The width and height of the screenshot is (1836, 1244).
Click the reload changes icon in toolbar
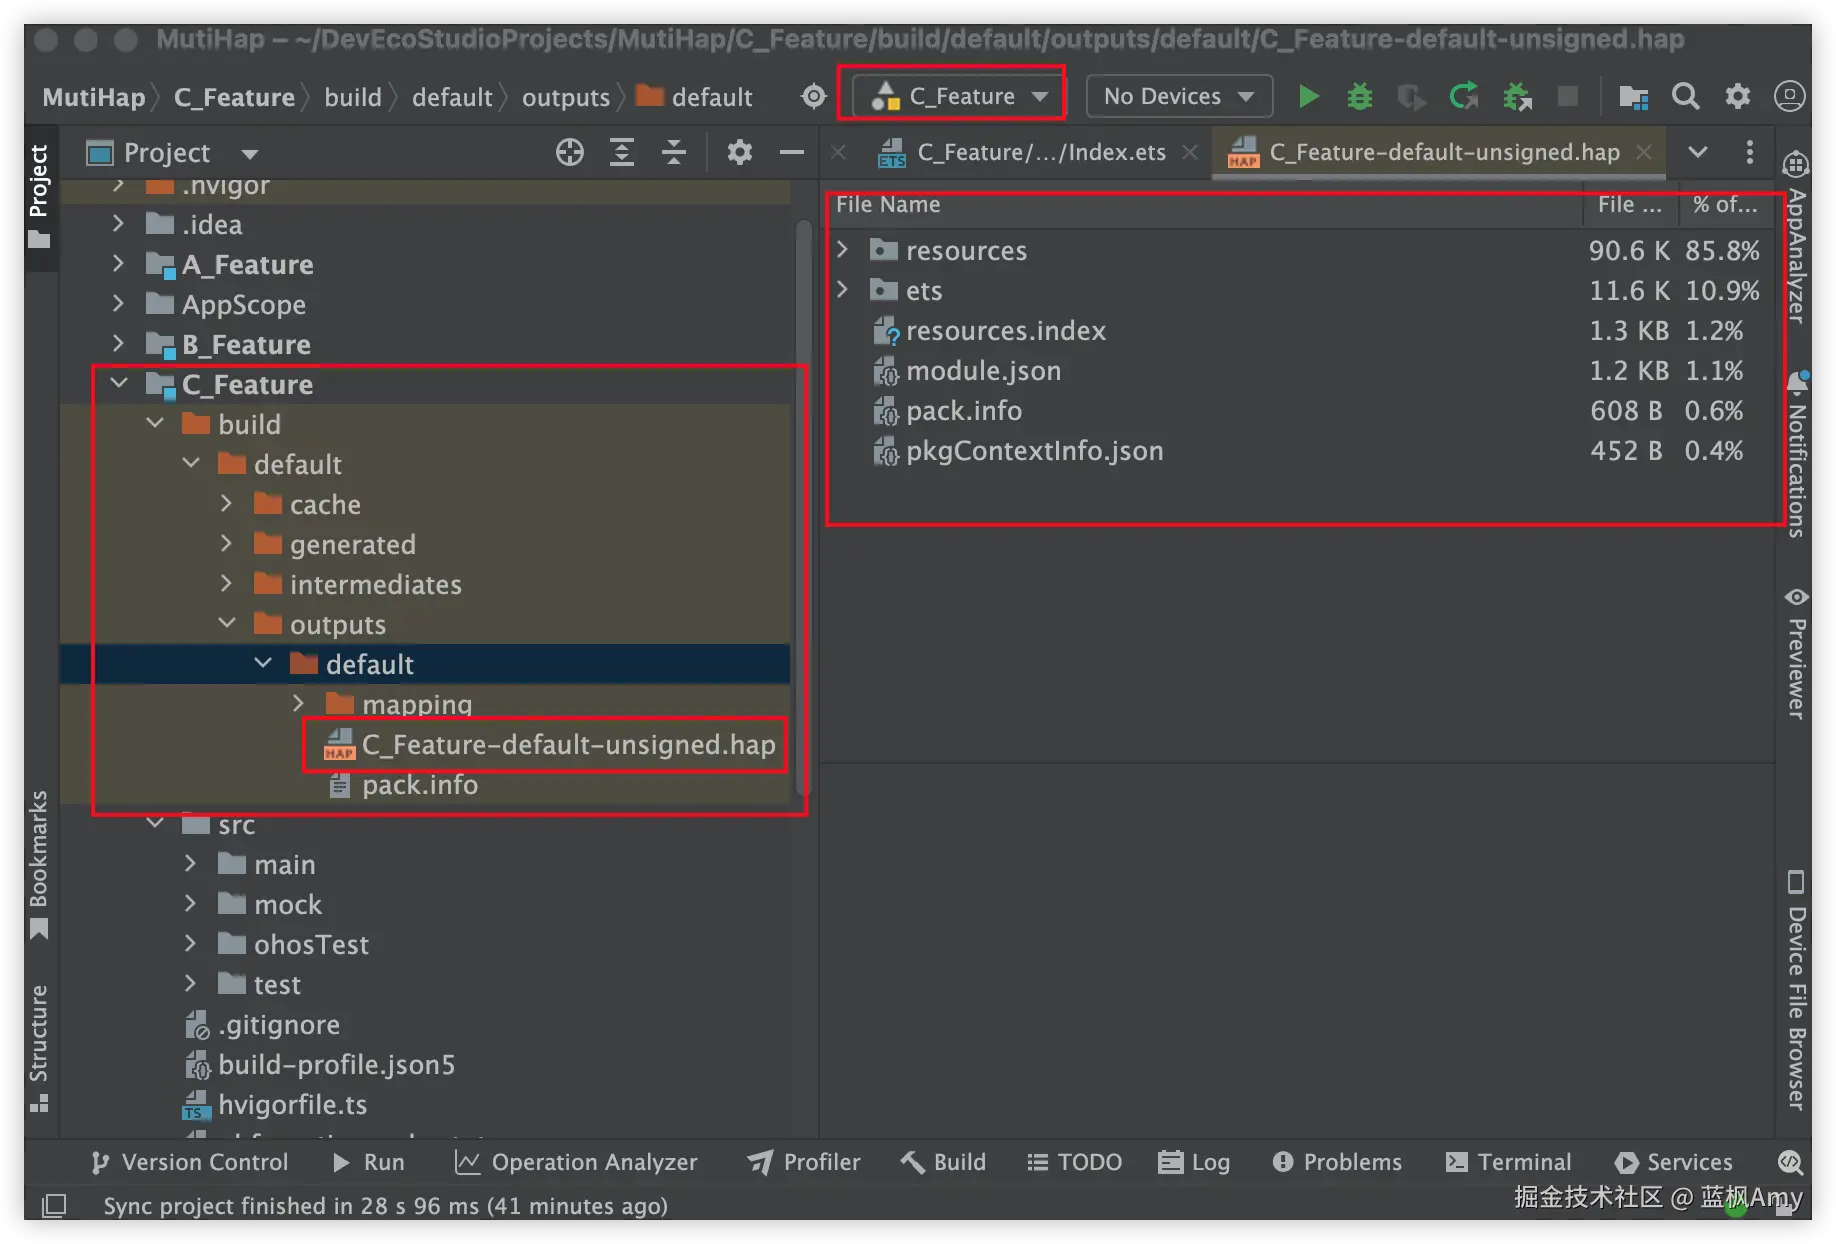click(x=1463, y=97)
